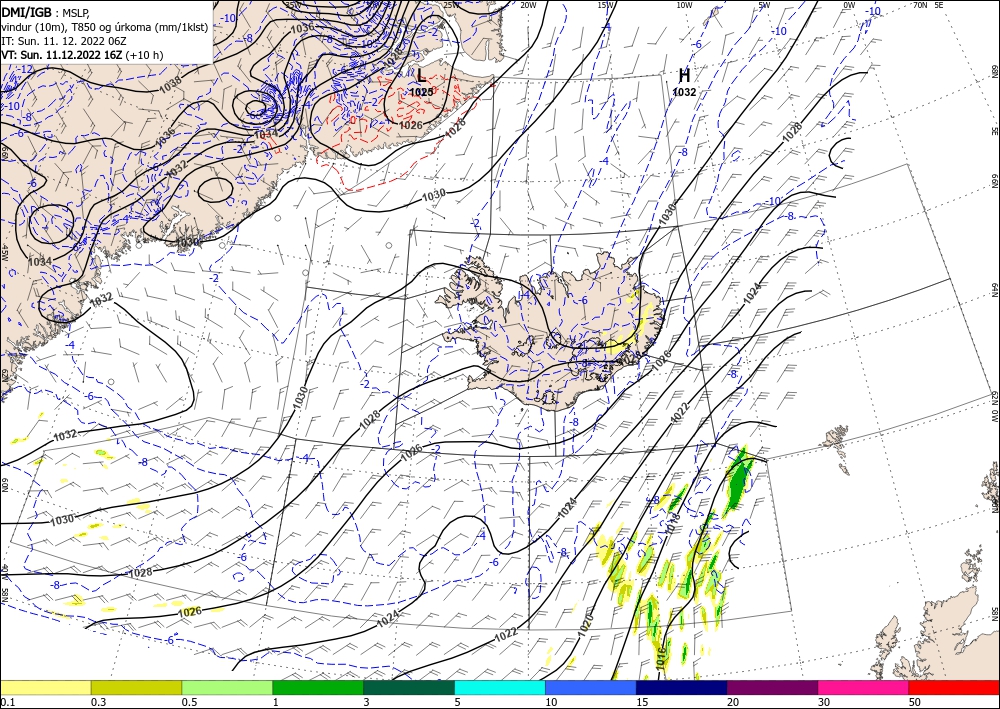Click the 20W longitude label at top
The image size is (1000, 709).
point(528,5)
